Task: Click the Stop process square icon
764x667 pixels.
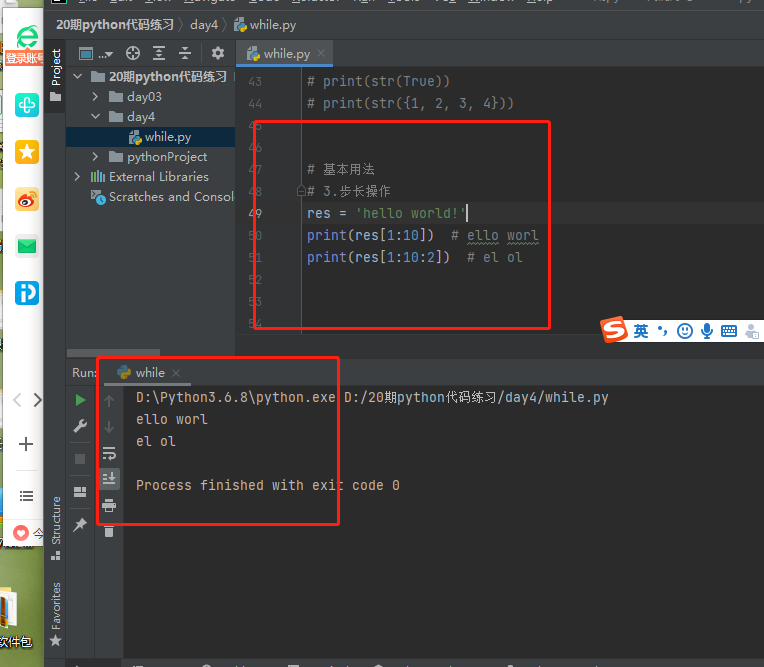Action: [80, 459]
